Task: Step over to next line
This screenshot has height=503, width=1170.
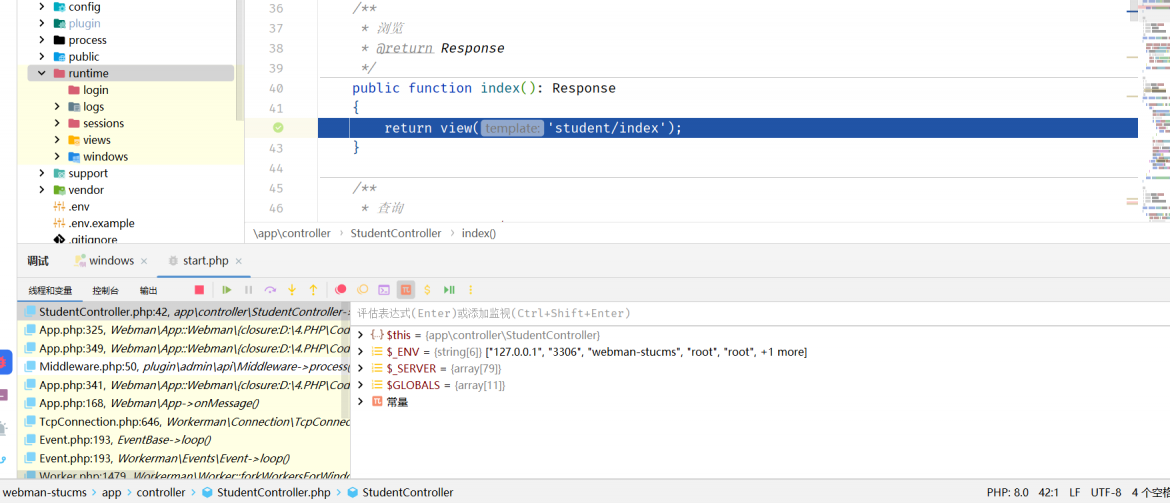Action: pyautogui.click(x=270, y=290)
